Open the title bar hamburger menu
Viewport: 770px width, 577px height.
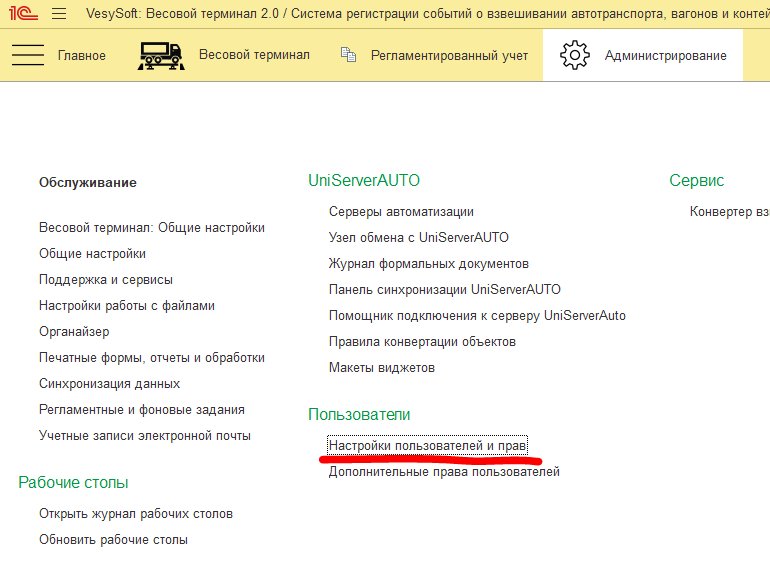pos(58,14)
